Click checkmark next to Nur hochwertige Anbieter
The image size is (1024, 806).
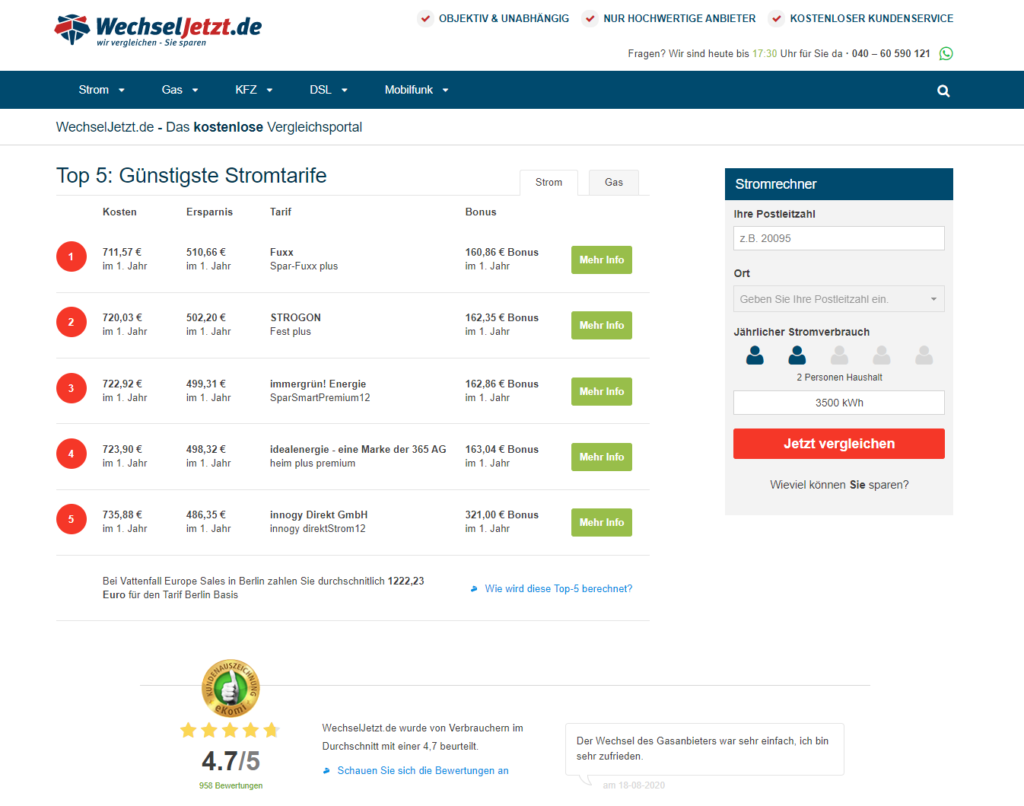(590, 18)
